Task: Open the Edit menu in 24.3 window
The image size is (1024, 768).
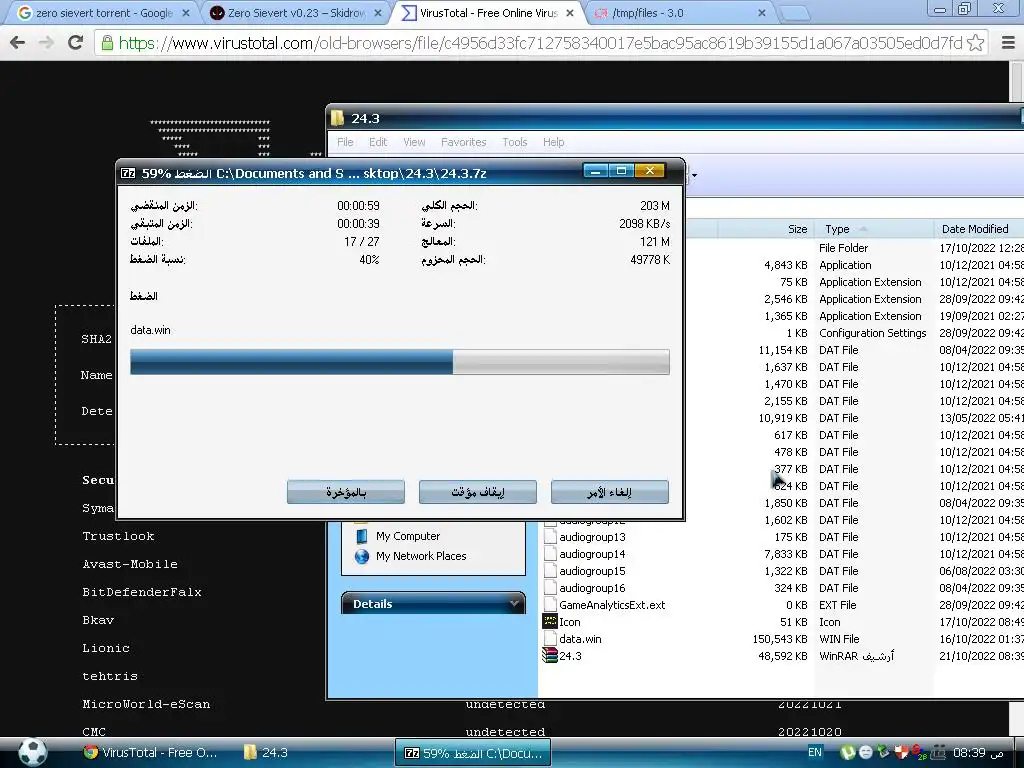Action: tap(377, 142)
